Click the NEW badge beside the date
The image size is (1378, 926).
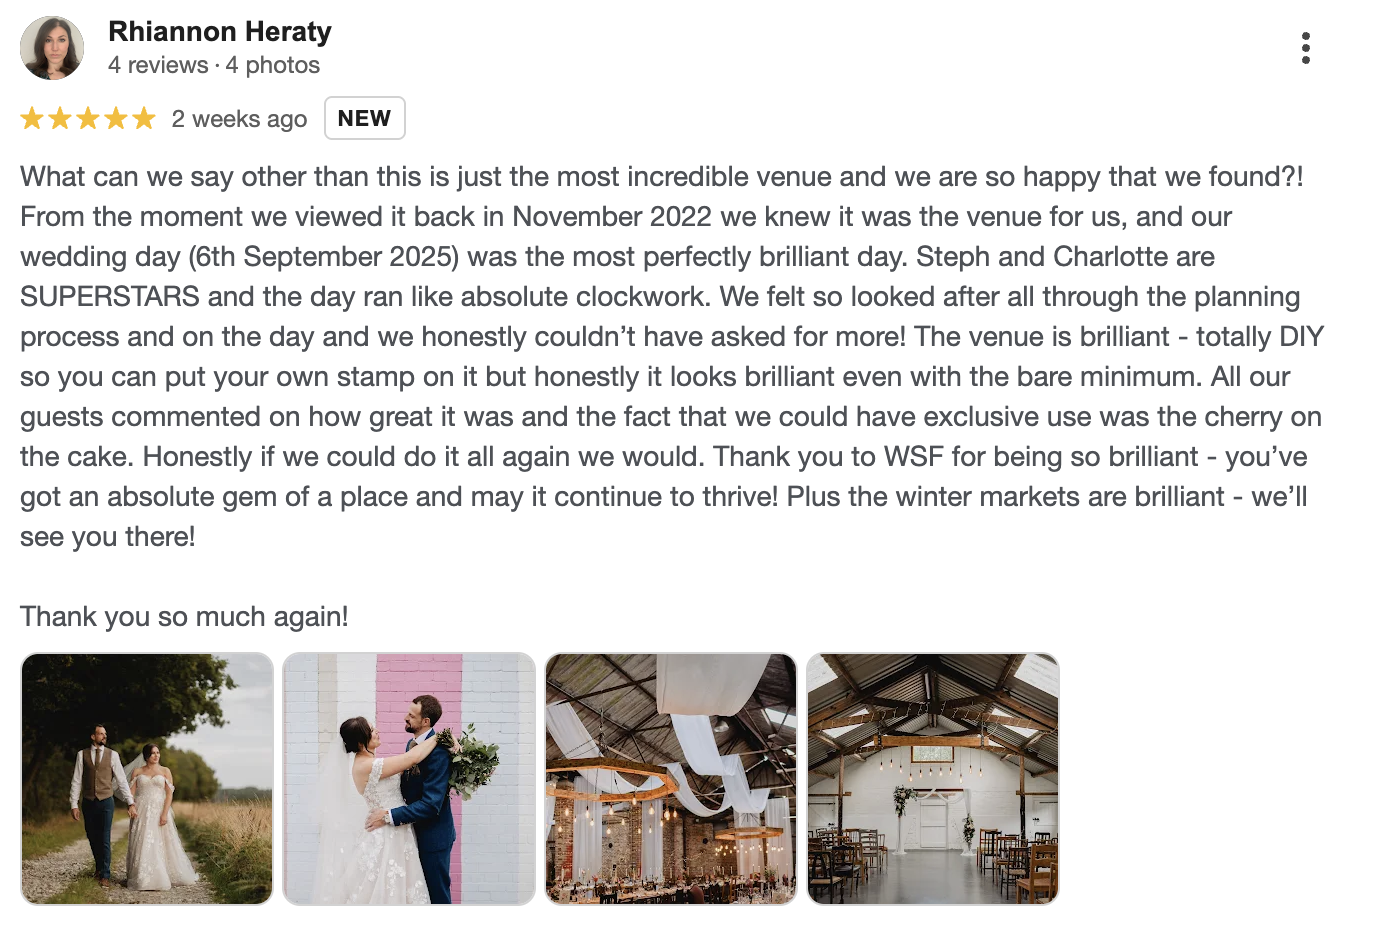tap(364, 118)
